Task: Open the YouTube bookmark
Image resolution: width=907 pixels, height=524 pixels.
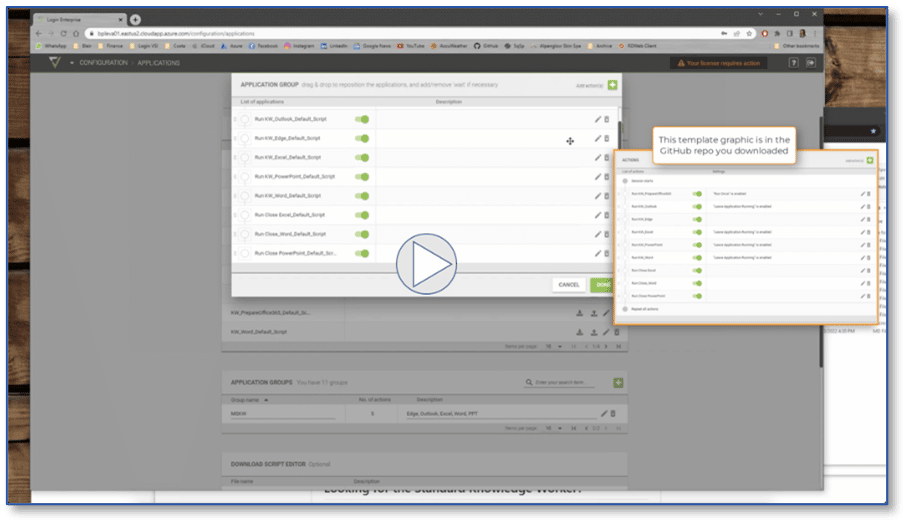Action: [411, 46]
